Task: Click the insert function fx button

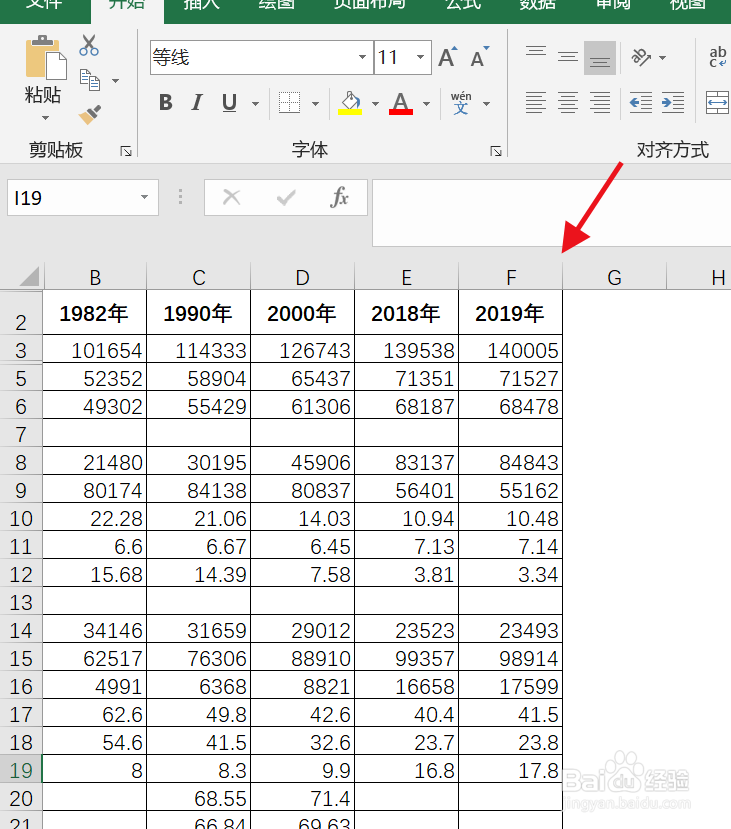Action: 339,198
